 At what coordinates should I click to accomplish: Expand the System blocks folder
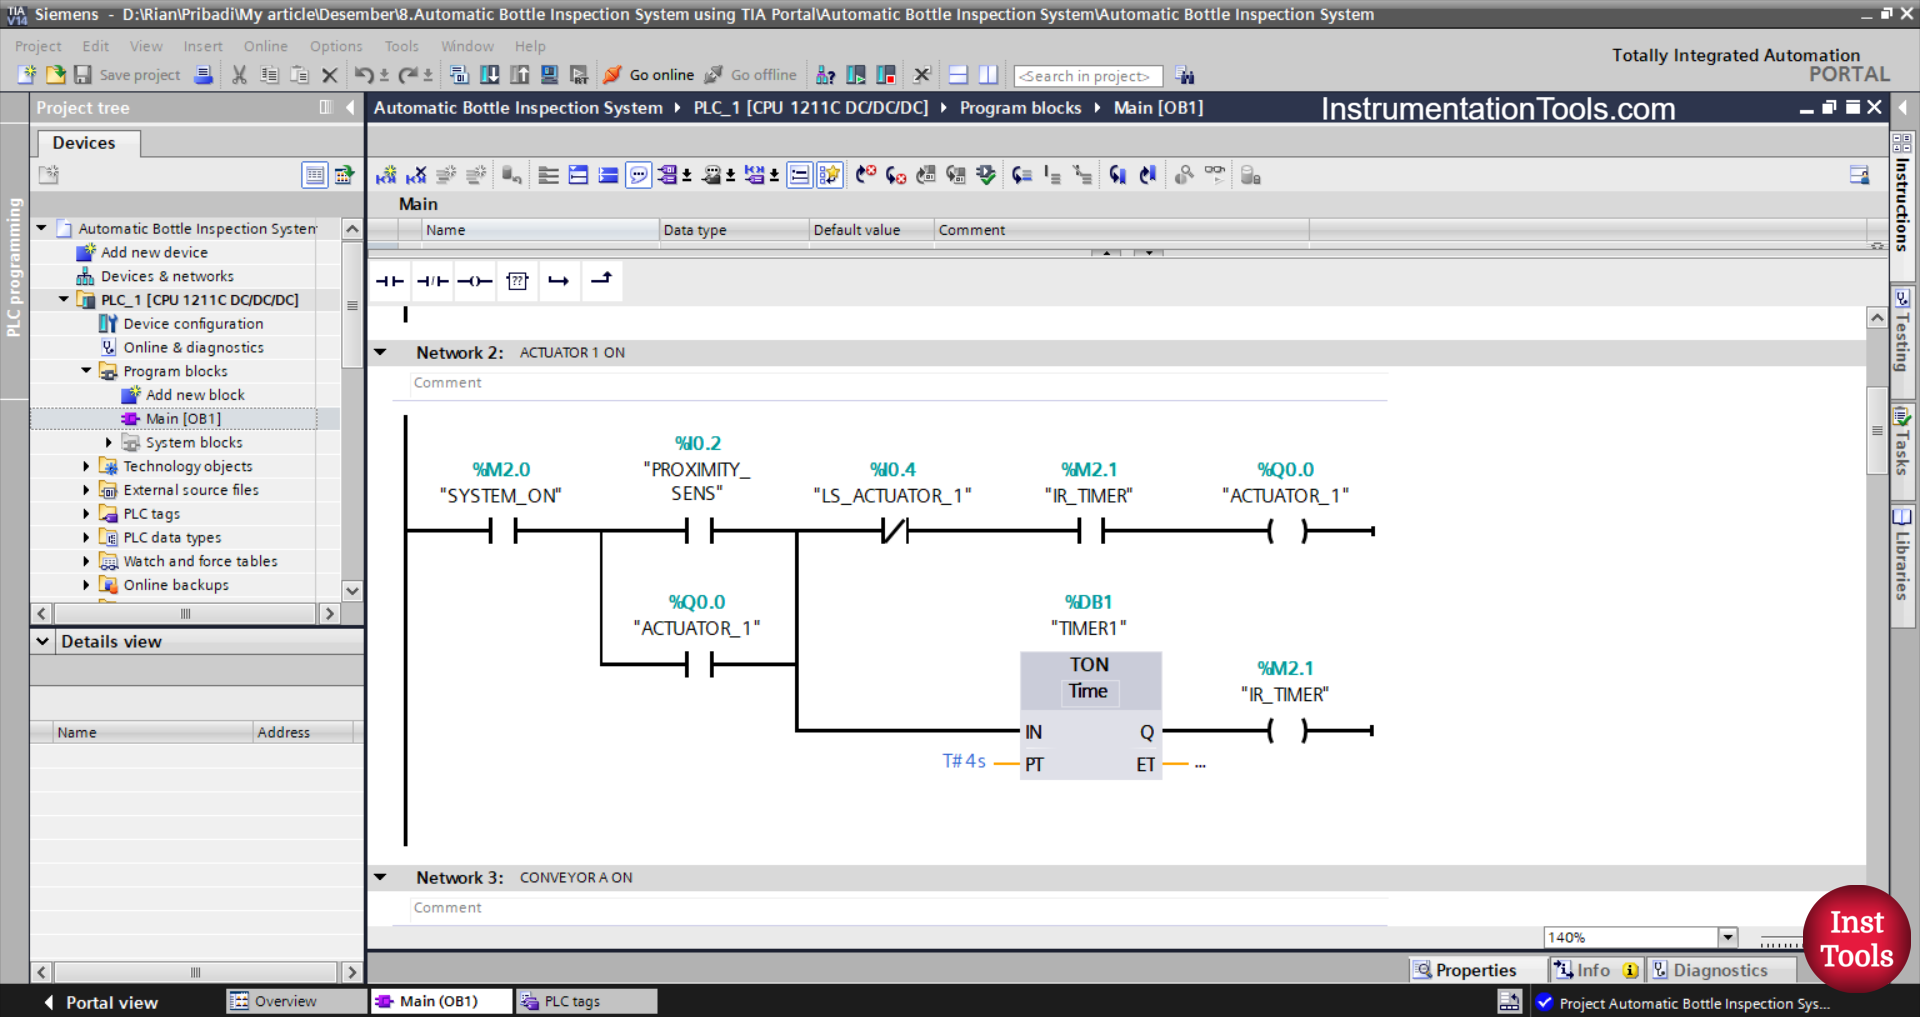coord(109,442)
